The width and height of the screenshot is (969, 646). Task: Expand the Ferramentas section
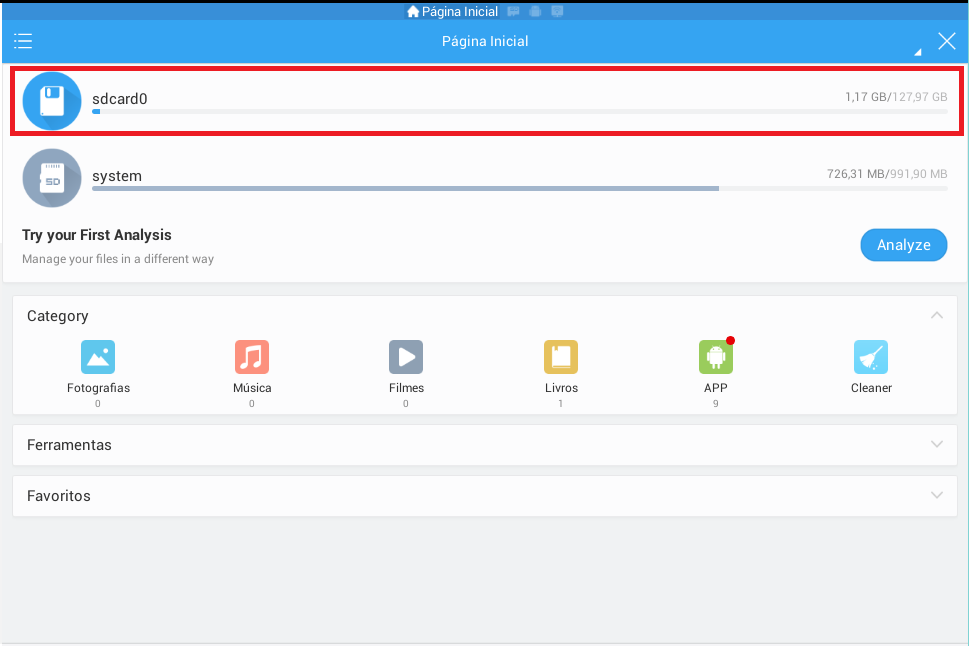tap(937, 444)
